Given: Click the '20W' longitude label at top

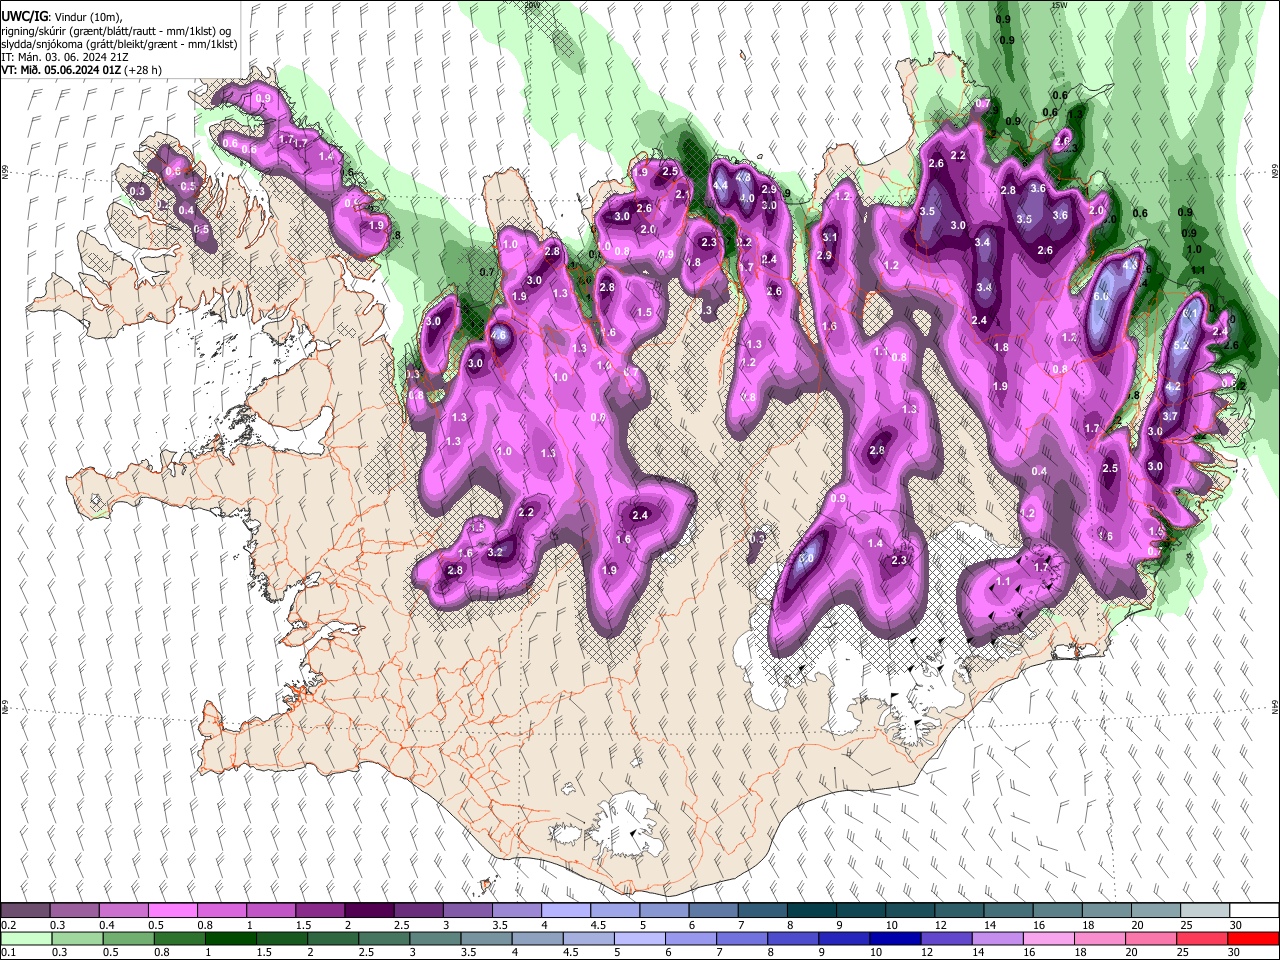Looking at the screenshot, I should click(531, 5).
